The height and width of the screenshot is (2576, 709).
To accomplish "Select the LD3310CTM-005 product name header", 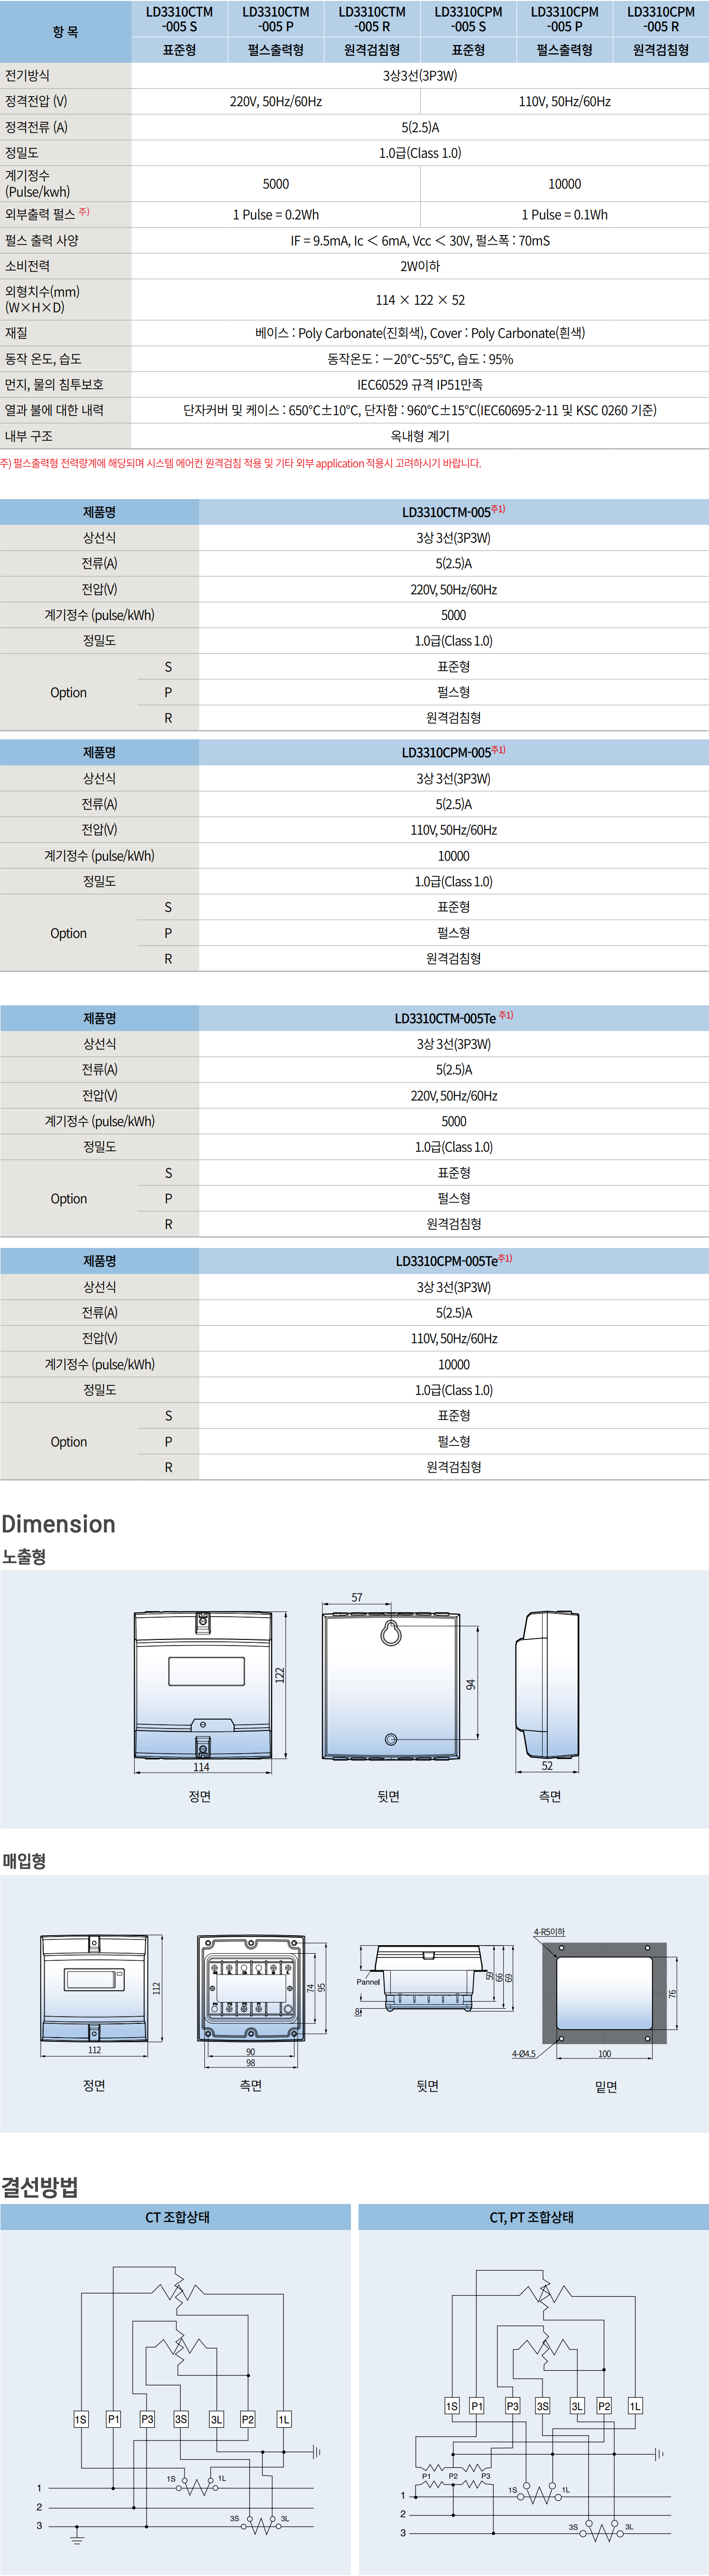I will click(454, 511).
